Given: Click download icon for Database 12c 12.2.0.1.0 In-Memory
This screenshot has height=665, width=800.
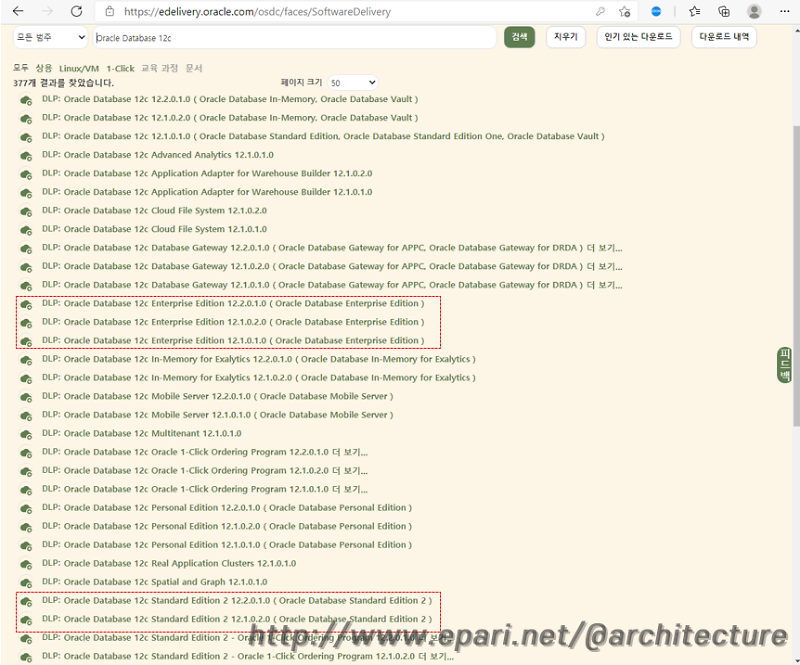Looking at the screenshot, I should coord(26,100).
